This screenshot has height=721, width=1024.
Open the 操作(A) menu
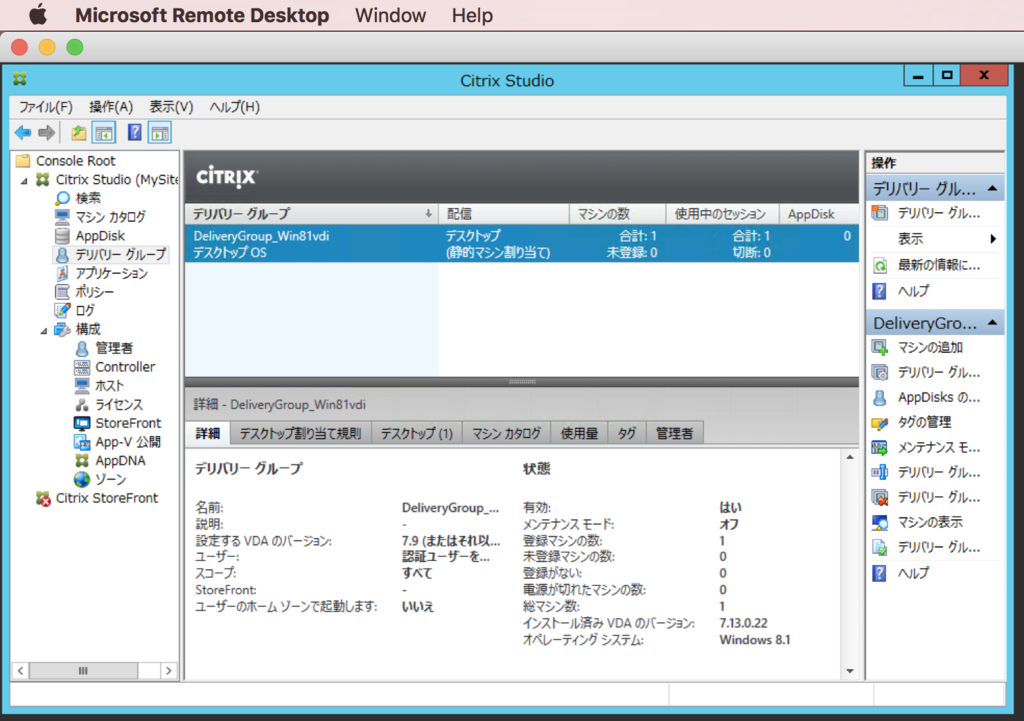(x=110, y=107)
